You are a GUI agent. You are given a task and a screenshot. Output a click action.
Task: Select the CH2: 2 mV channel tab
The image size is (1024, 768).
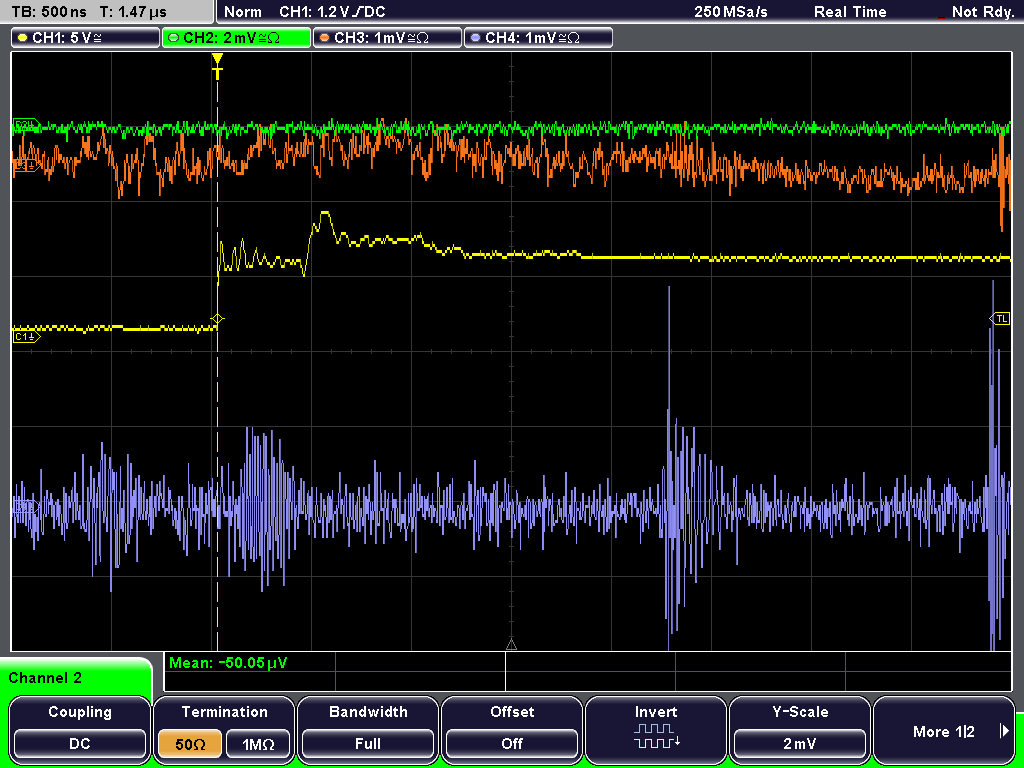click(x=236, y=38)
